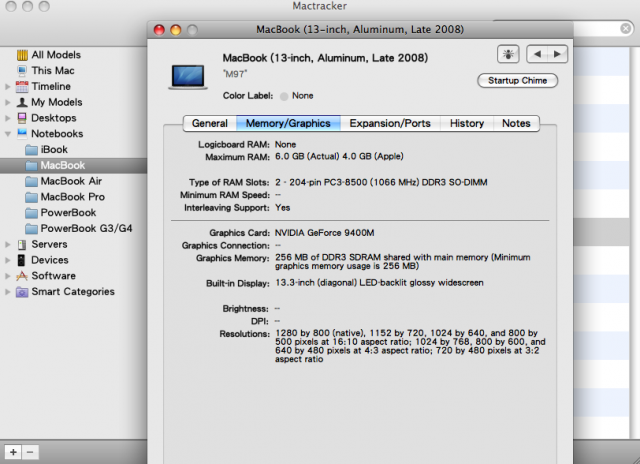
Task: Select All Models in the sidebar
Action: [56, 55]
